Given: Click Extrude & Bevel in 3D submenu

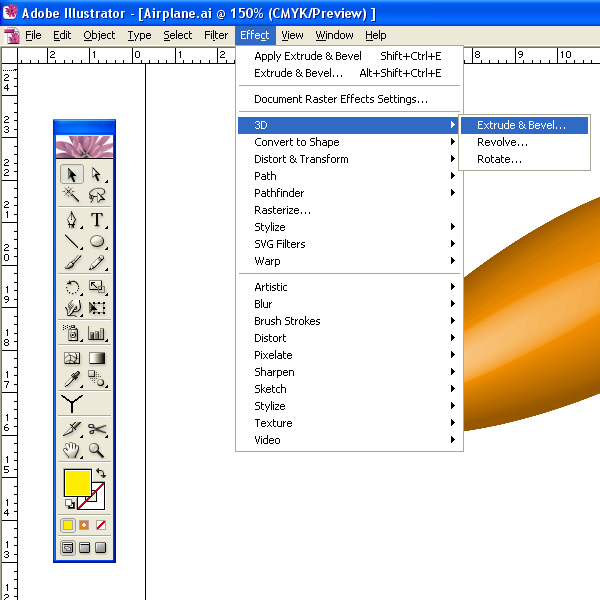Looking at the screenshot, I should click(x=524, y=125).
